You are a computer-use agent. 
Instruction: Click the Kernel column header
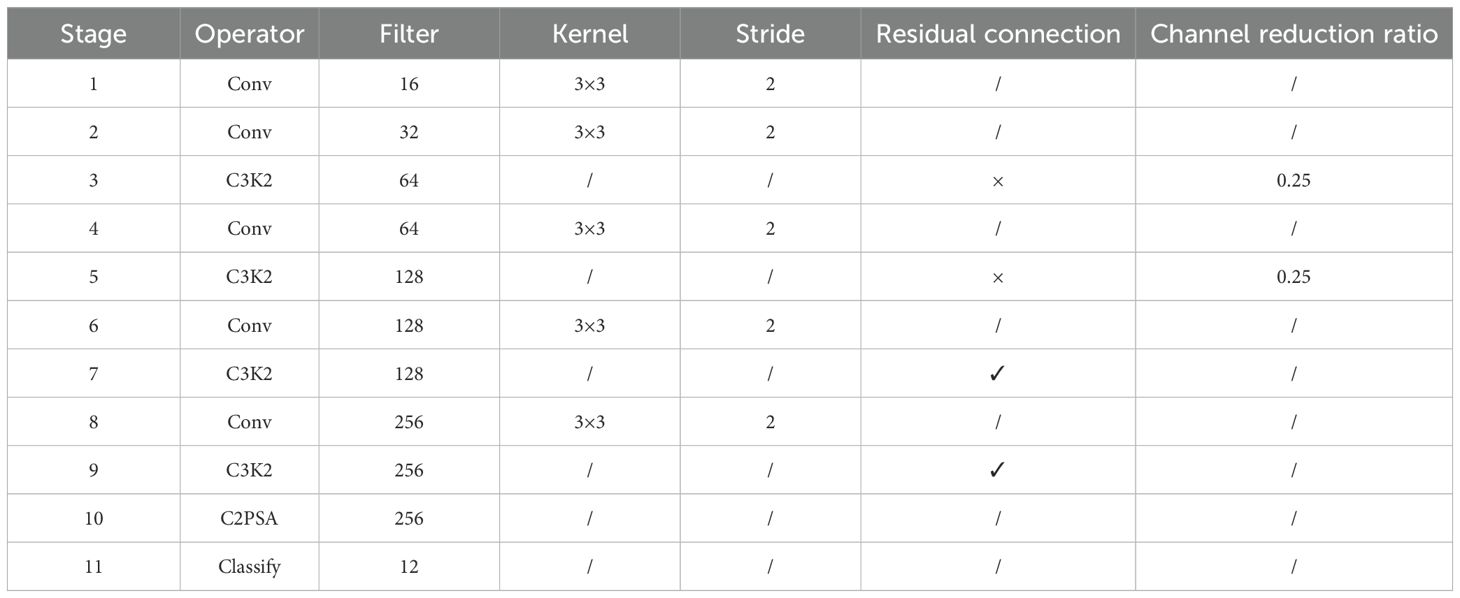coord(590,34)
